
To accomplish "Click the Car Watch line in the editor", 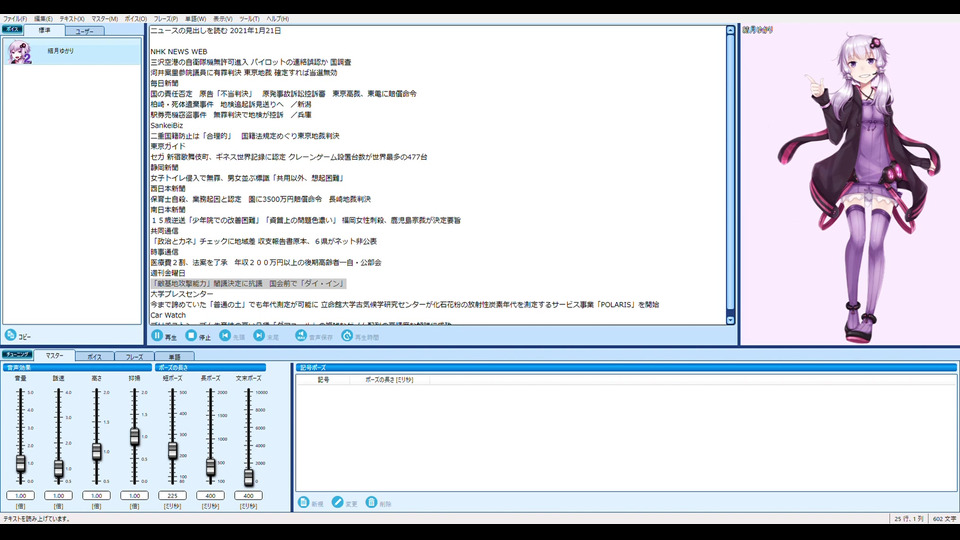I will click(x=168, y=315).
